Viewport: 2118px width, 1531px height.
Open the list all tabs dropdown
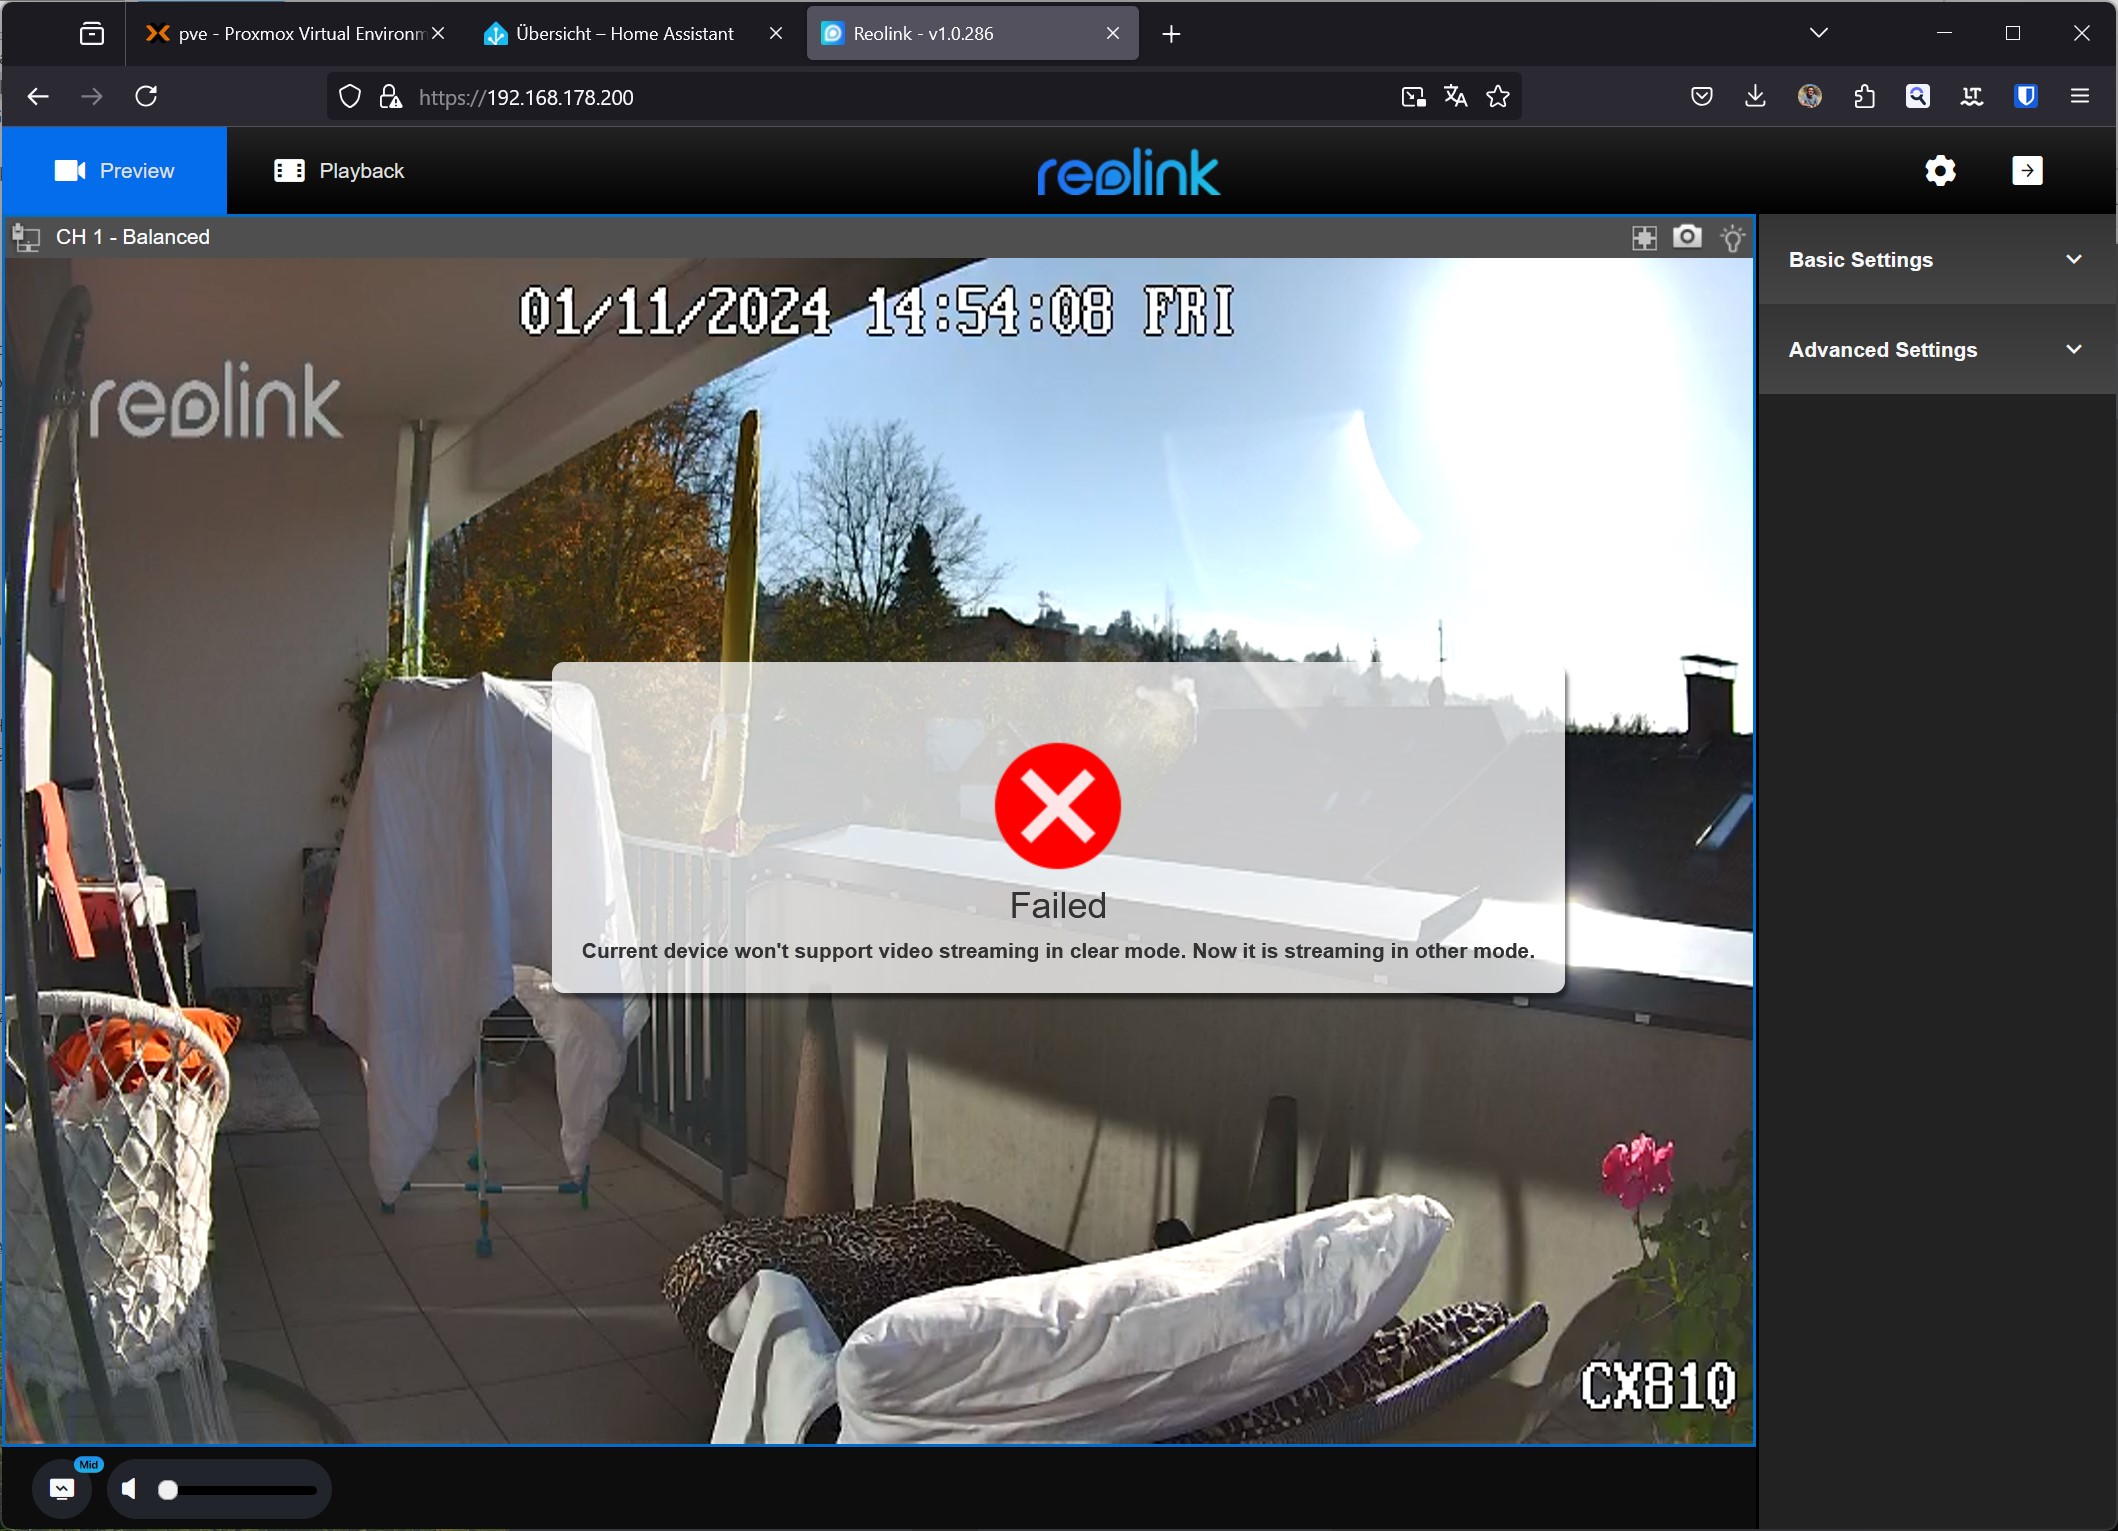tap(1818, 33)
